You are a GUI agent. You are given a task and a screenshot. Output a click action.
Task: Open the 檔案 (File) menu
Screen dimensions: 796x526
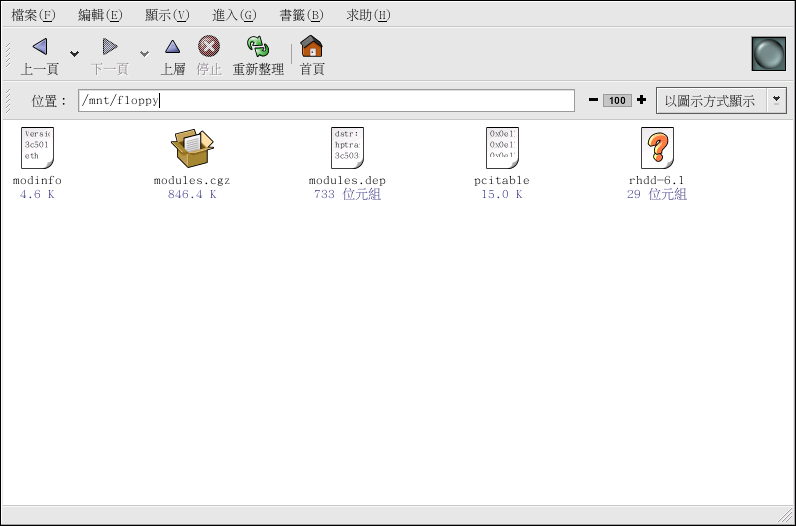coord(33,15)
